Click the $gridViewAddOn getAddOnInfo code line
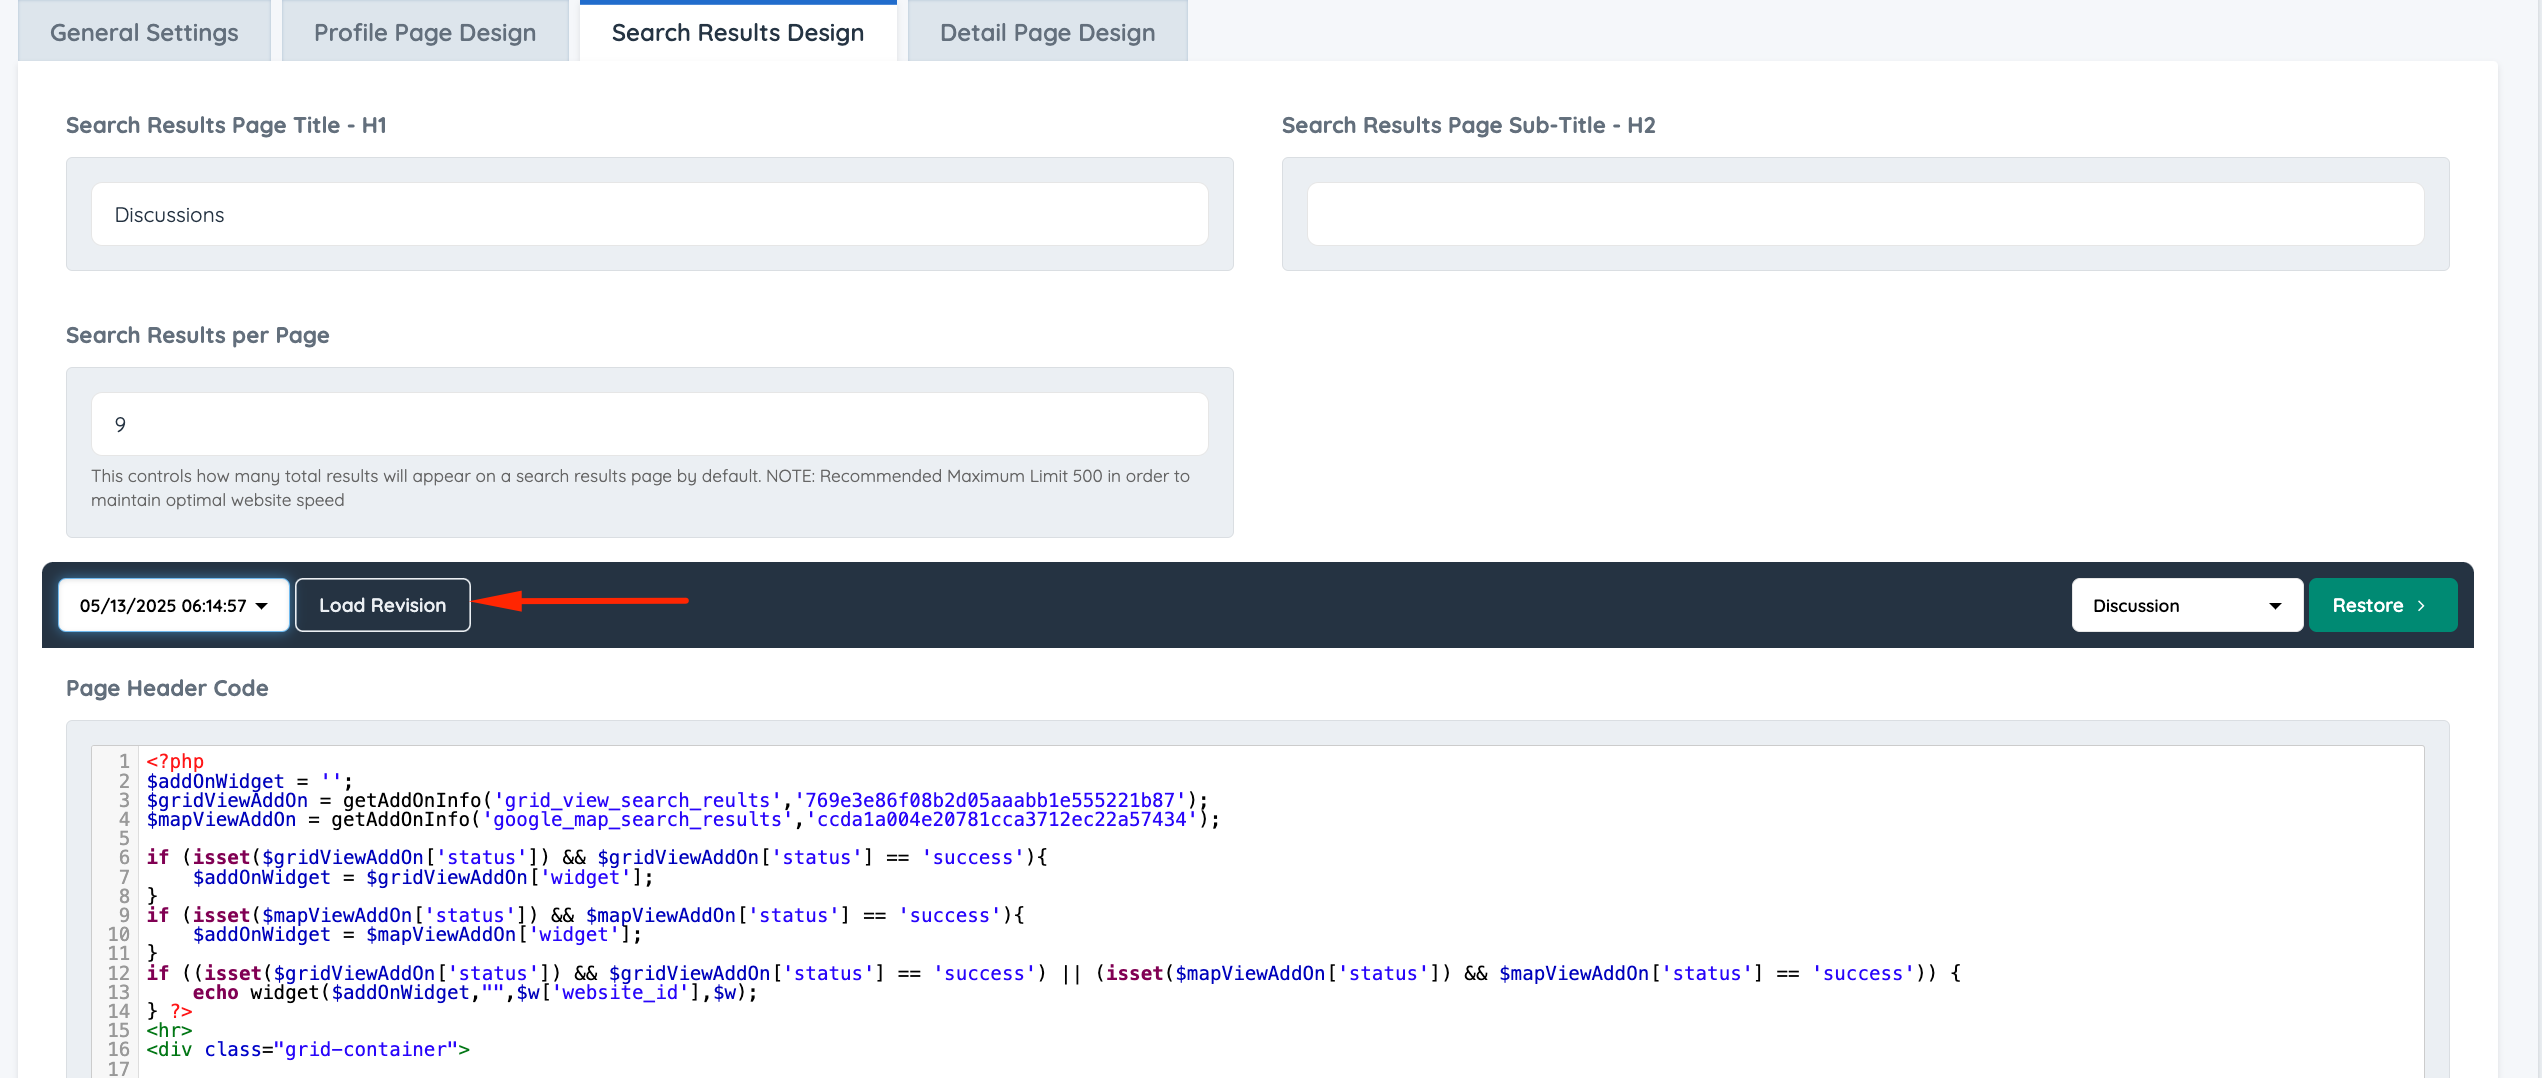The image size is (2542, 1078). click(x=677, y=800)
